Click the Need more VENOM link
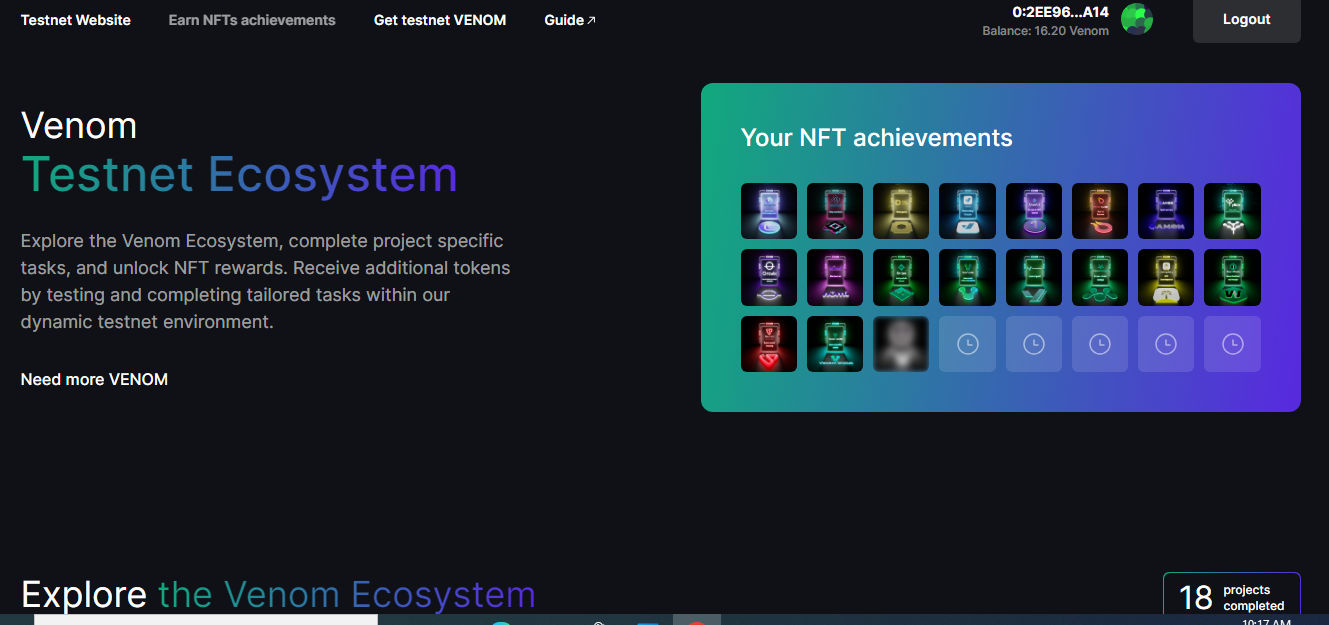The width and height of the screenshot is (1329, 625). [x=94, y=379]
